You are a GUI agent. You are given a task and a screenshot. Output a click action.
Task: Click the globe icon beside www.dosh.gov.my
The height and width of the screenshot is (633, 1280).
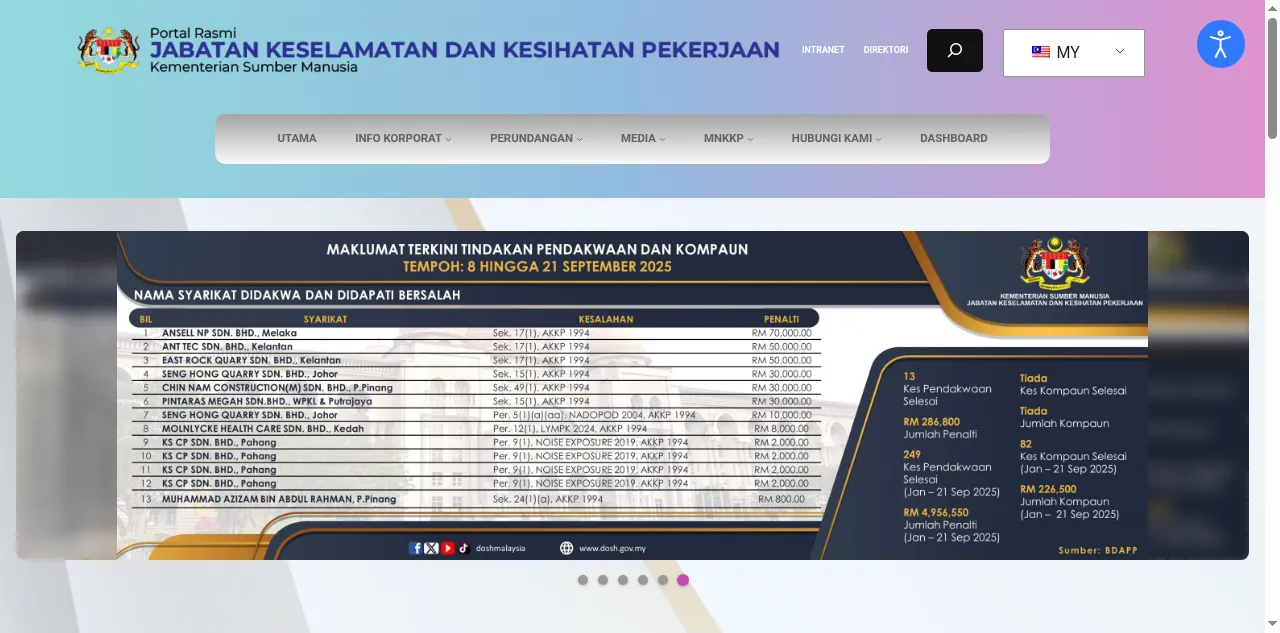point(567,548)
